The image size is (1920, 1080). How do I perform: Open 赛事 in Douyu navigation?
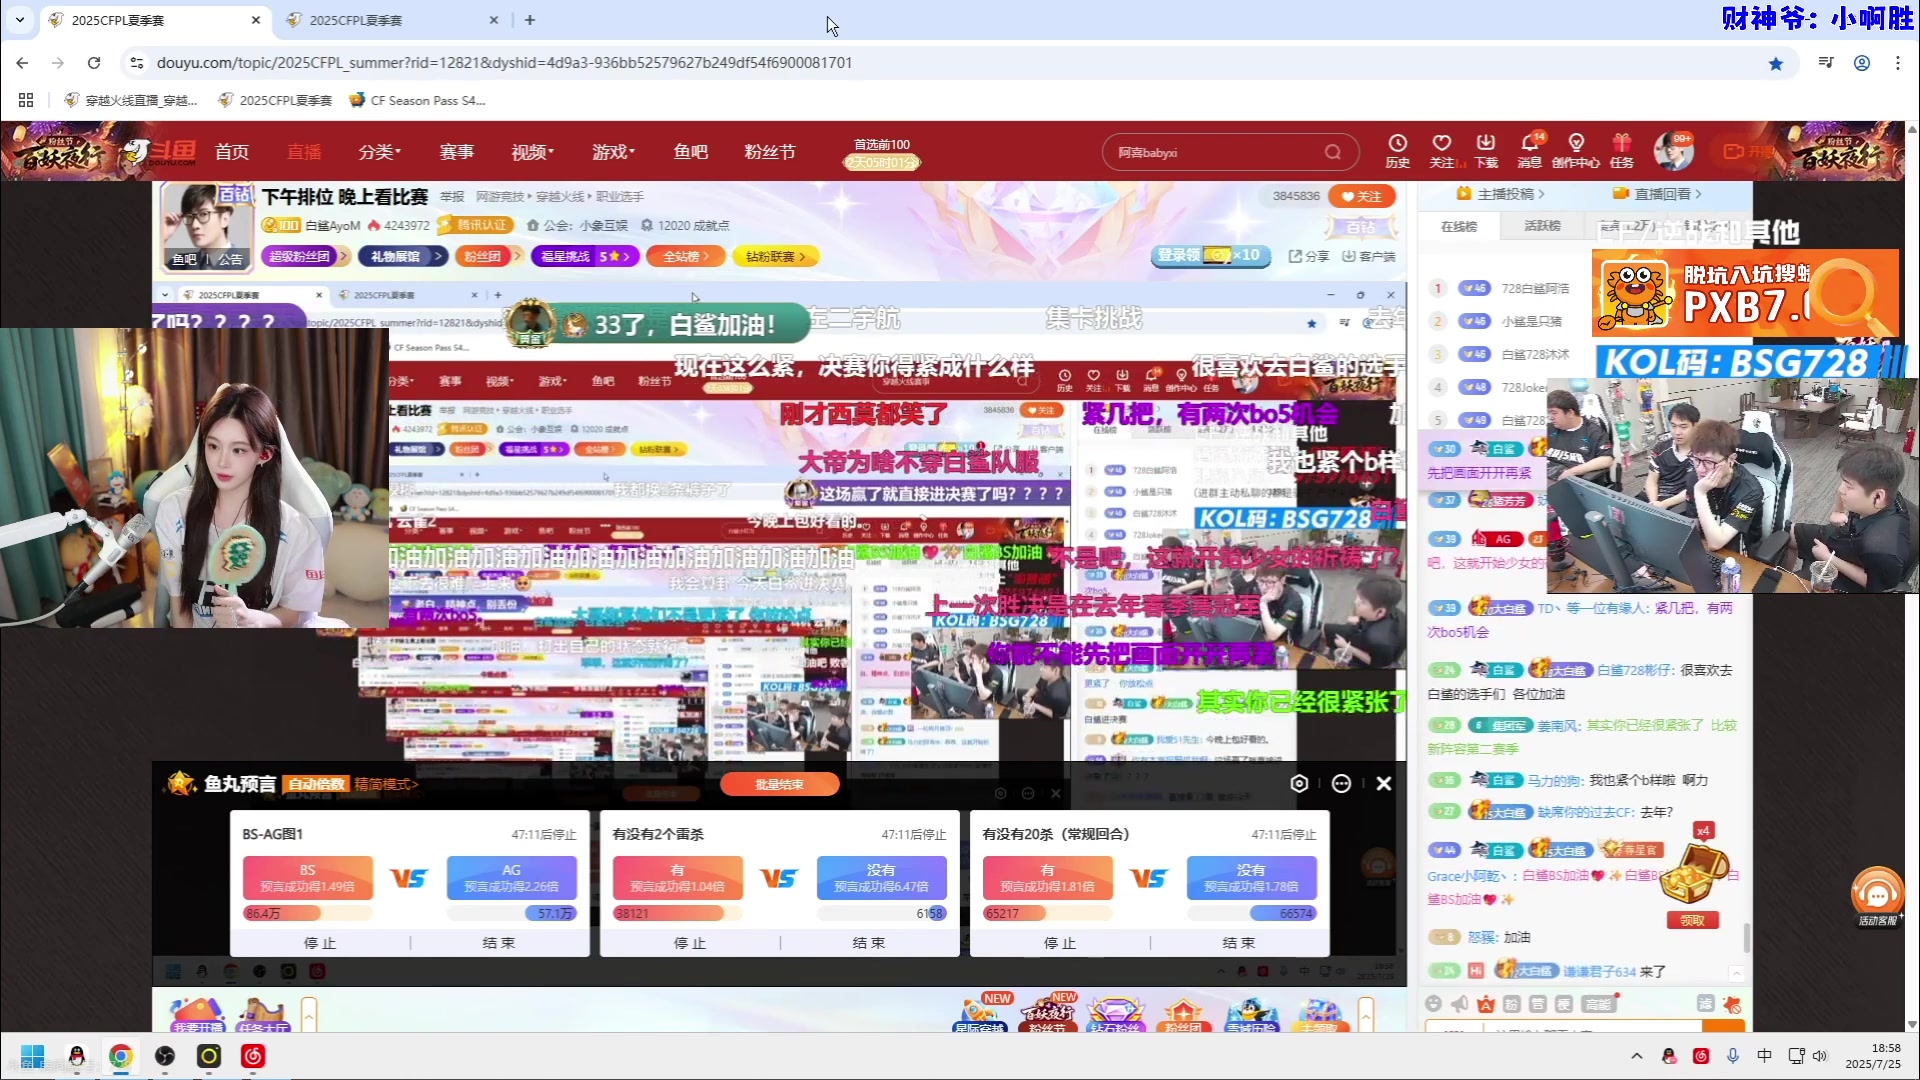click(x=457, y=152)
